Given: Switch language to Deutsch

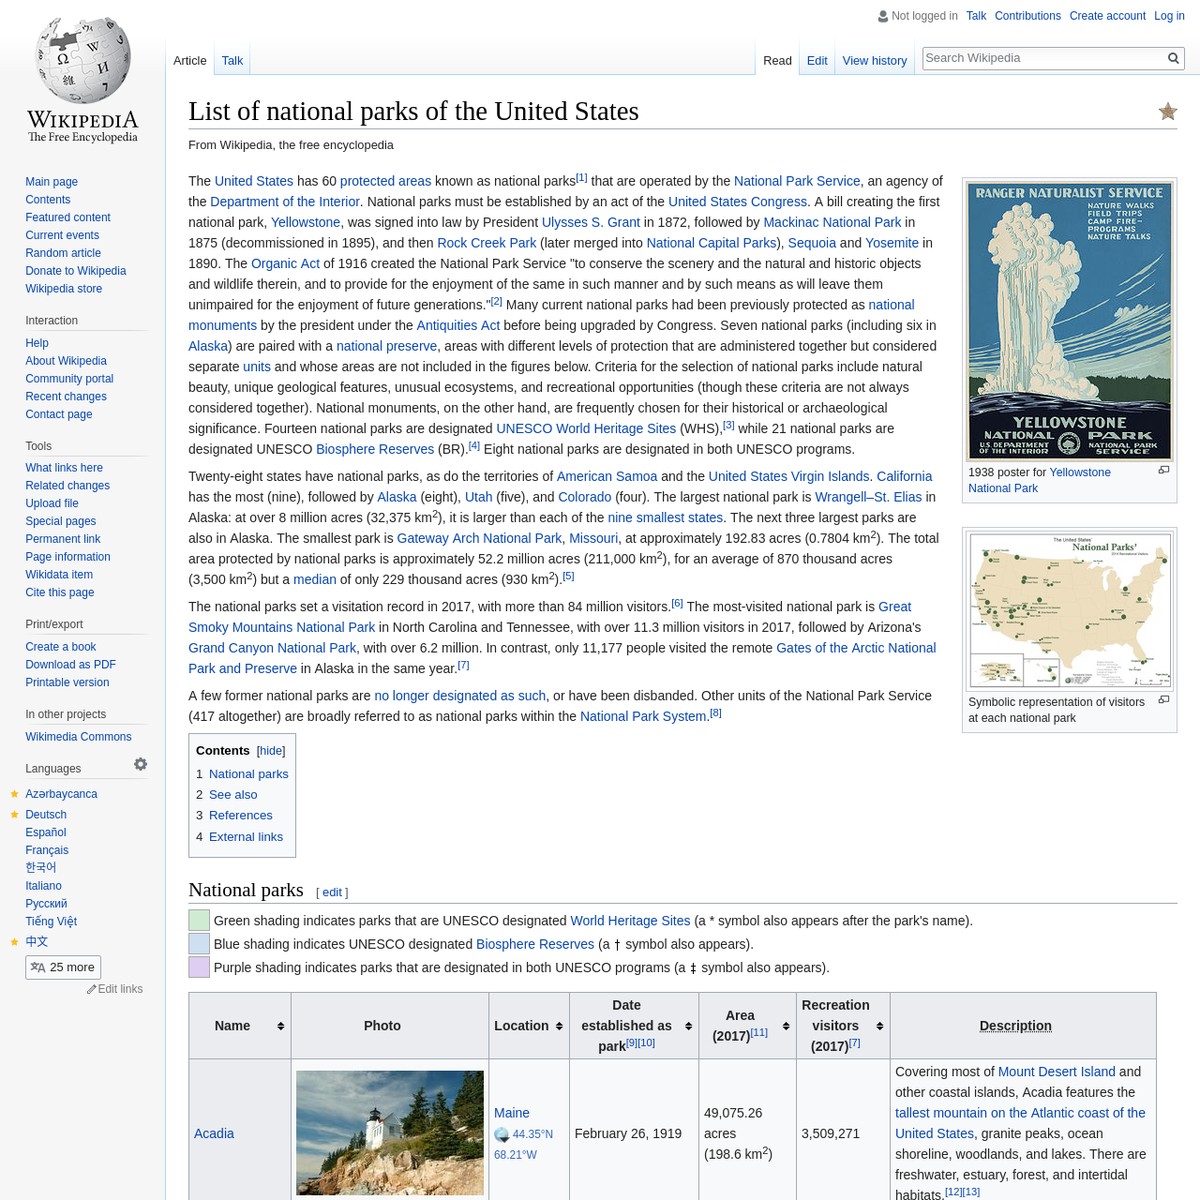Looking at the screenshot, I should point(46,815).
